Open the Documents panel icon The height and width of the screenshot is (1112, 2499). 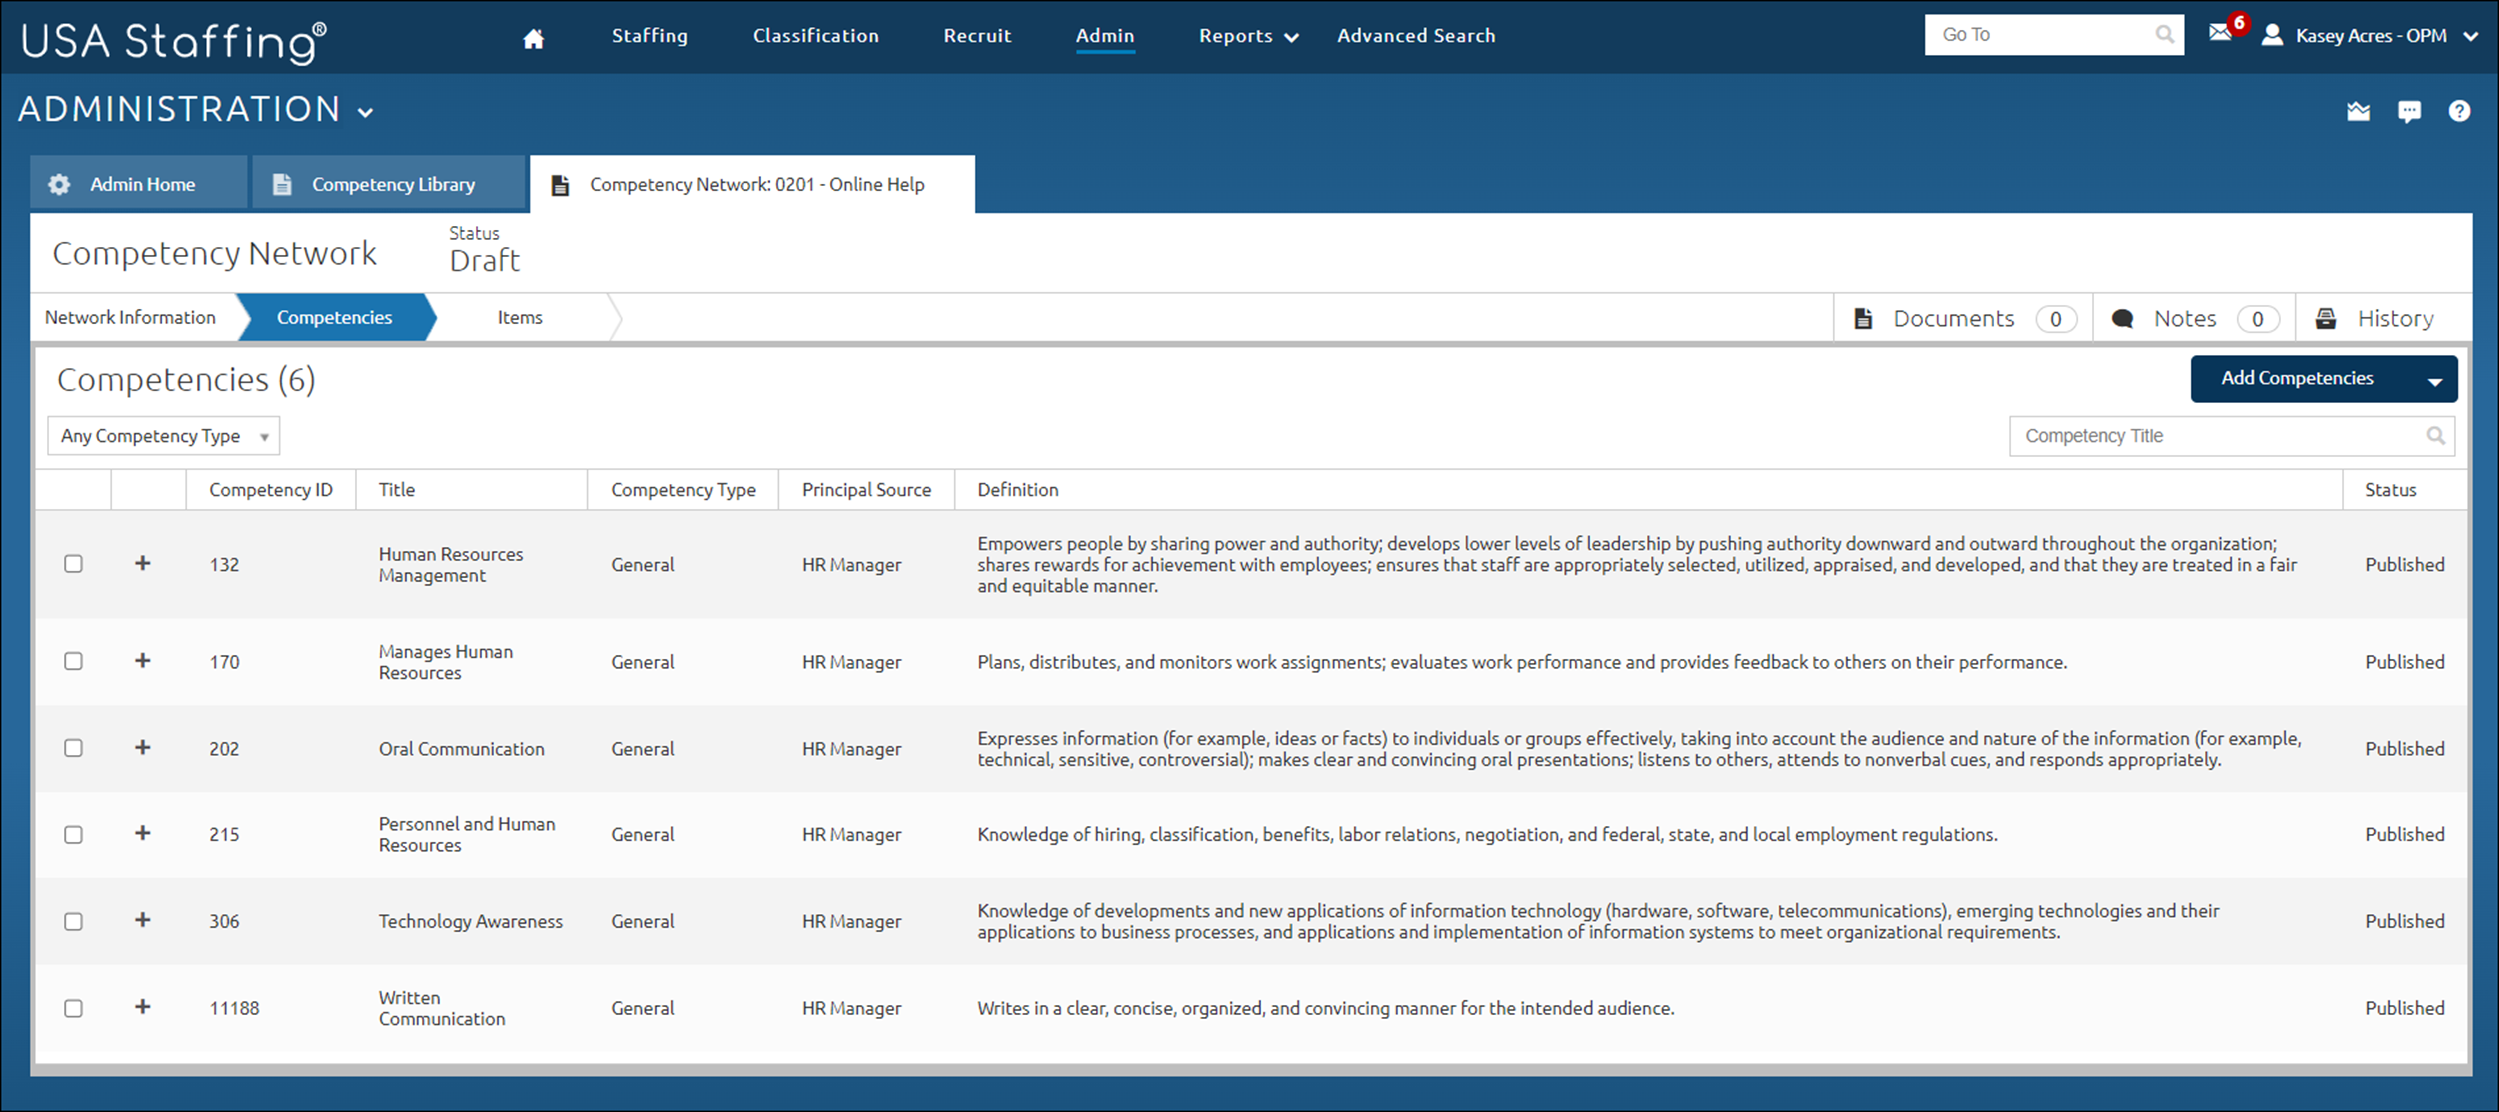point(1863,317)
